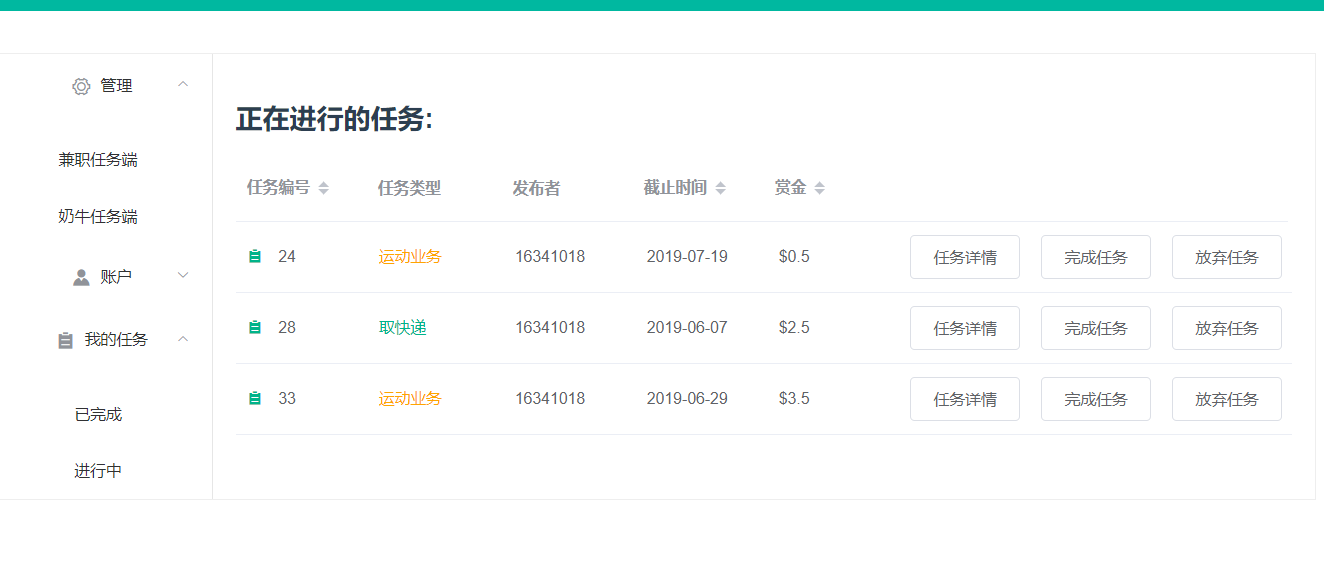The height and width of the screenshot is (564, 1324).
Task: Click the gear icon beside 管理
Action: 81,87
